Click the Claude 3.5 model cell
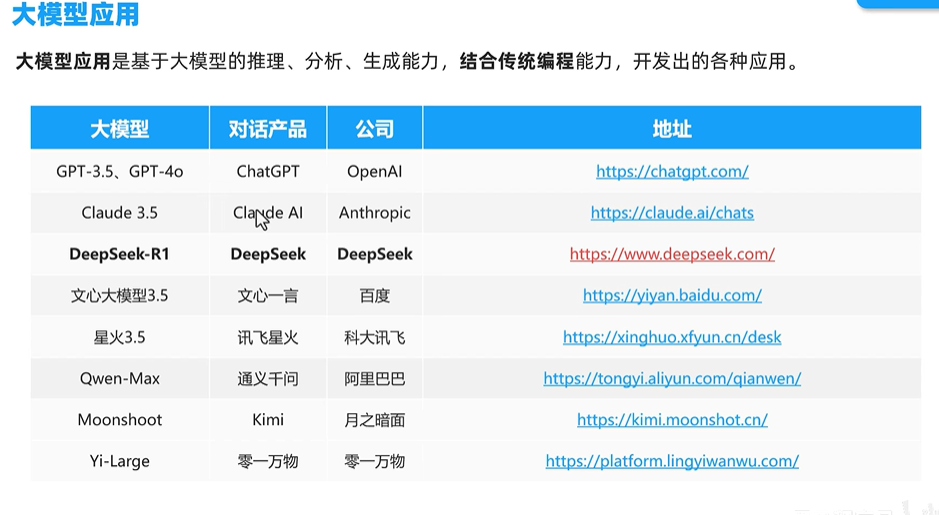Image resolution: width=939 pixels, height=515 pixels. point(120,213)
